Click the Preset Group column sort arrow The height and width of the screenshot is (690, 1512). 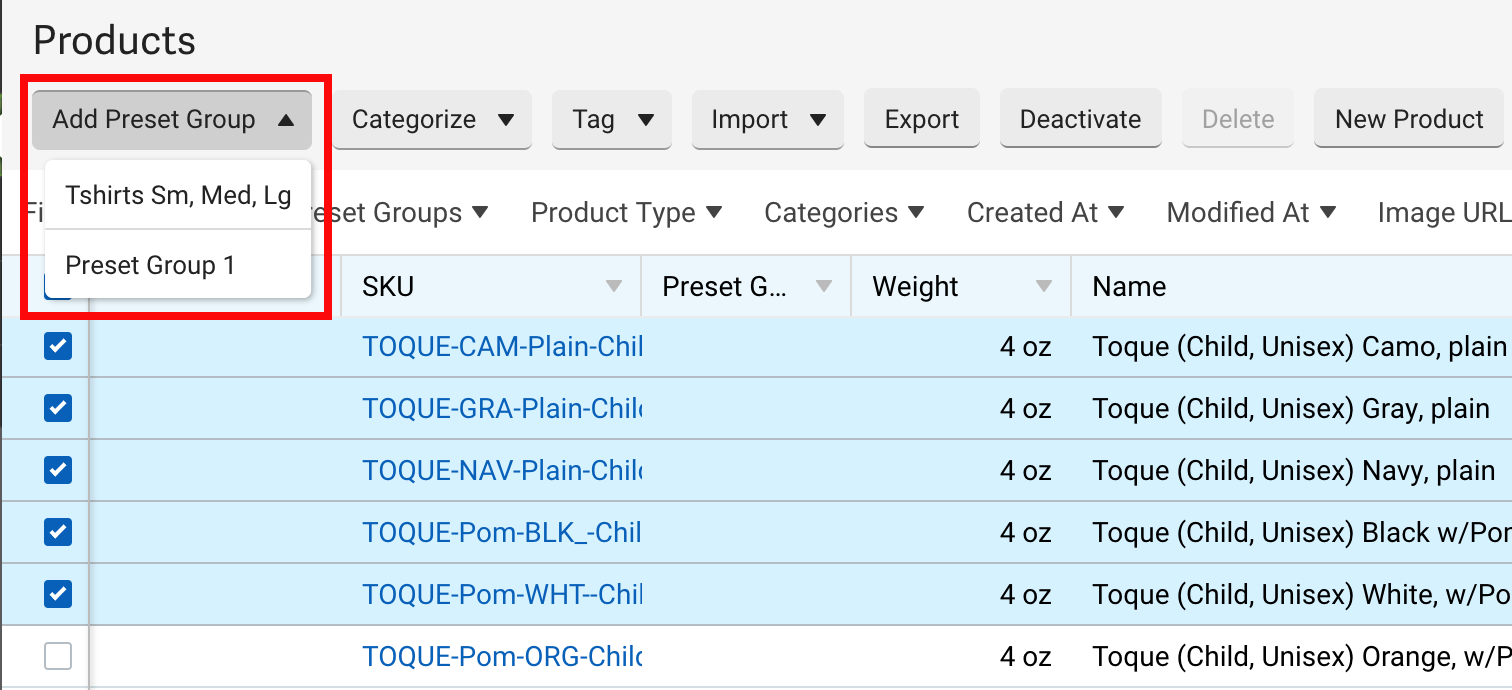tap(824, 287)
